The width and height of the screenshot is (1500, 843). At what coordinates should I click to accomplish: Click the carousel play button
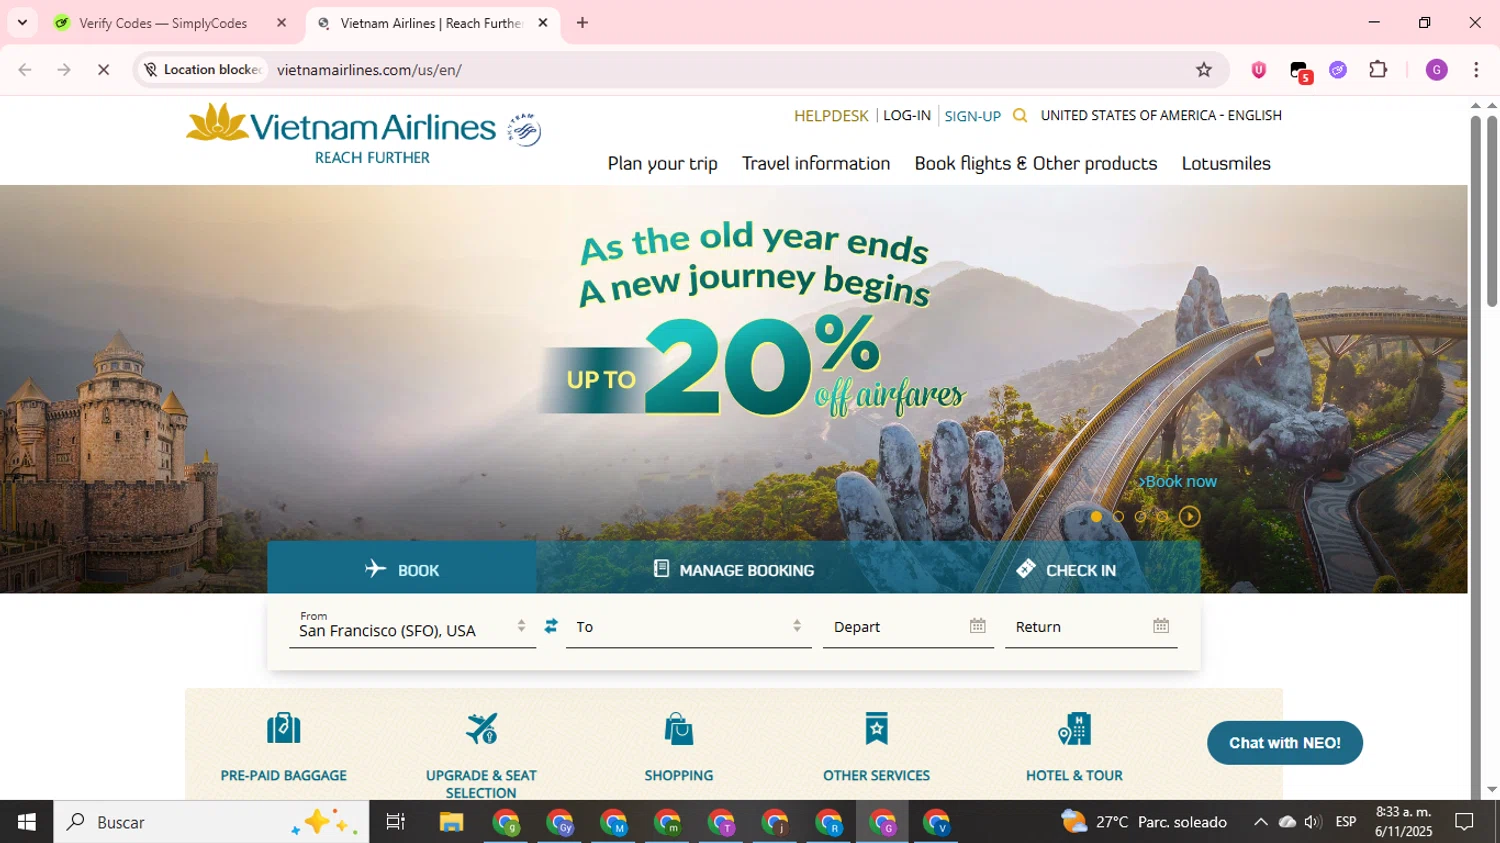(x=1189, y=517)
